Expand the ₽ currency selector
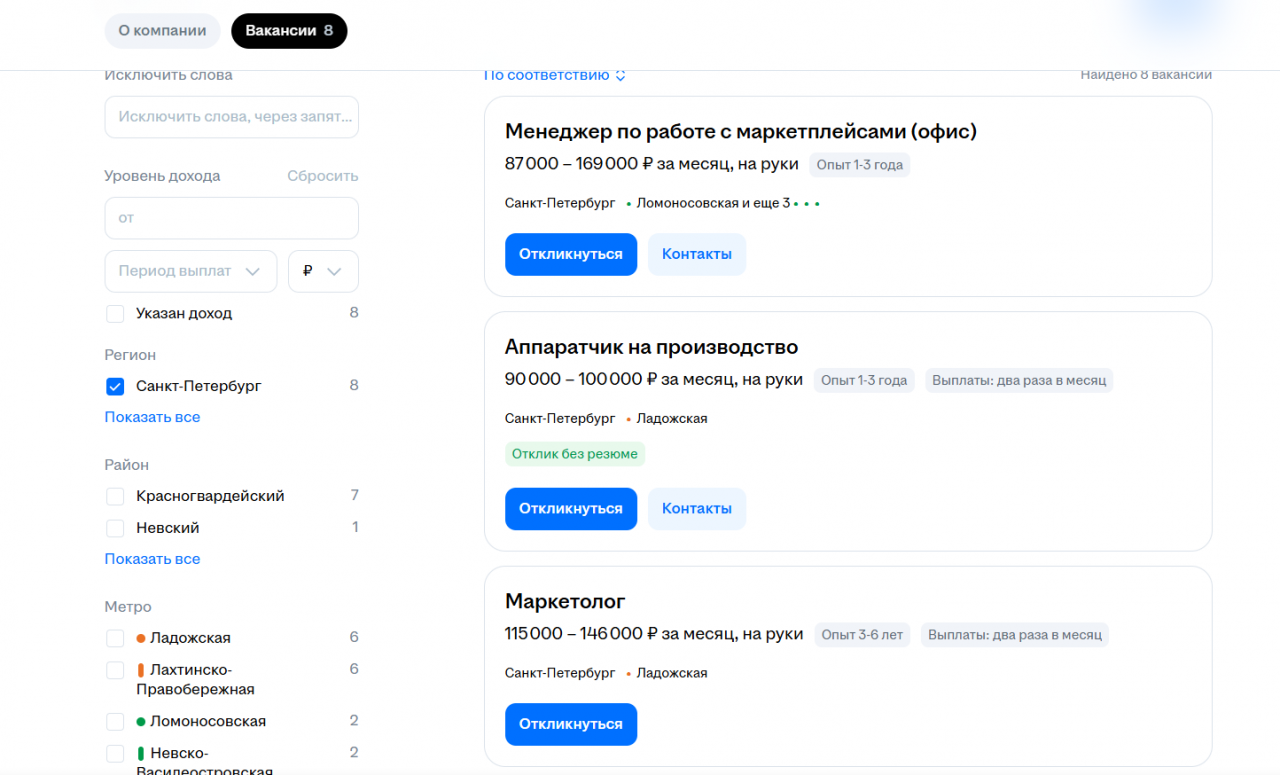This screenshot has width=1280, height=775. (323, 271)
